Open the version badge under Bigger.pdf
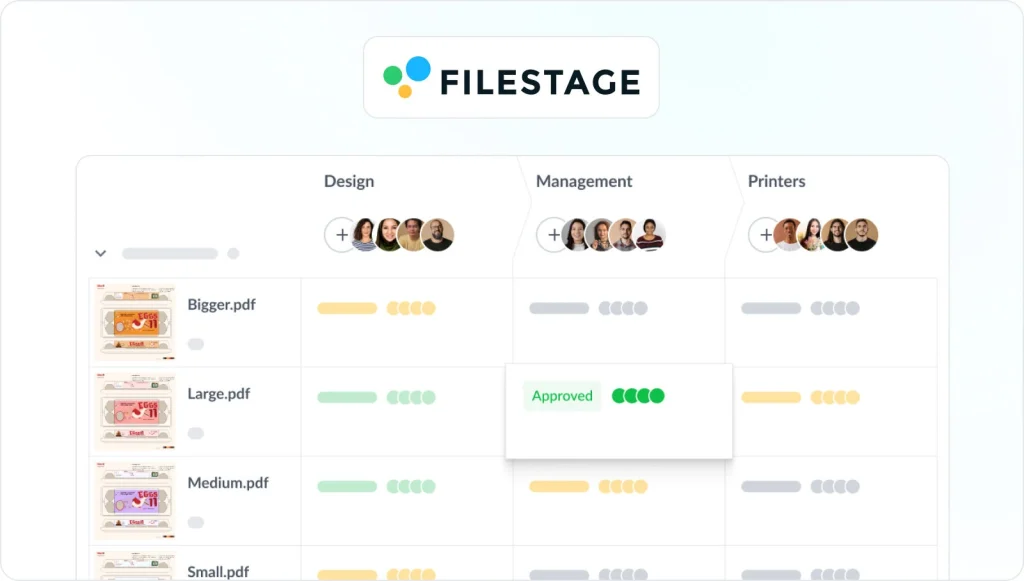1024x581 pixels. [195, 343]
